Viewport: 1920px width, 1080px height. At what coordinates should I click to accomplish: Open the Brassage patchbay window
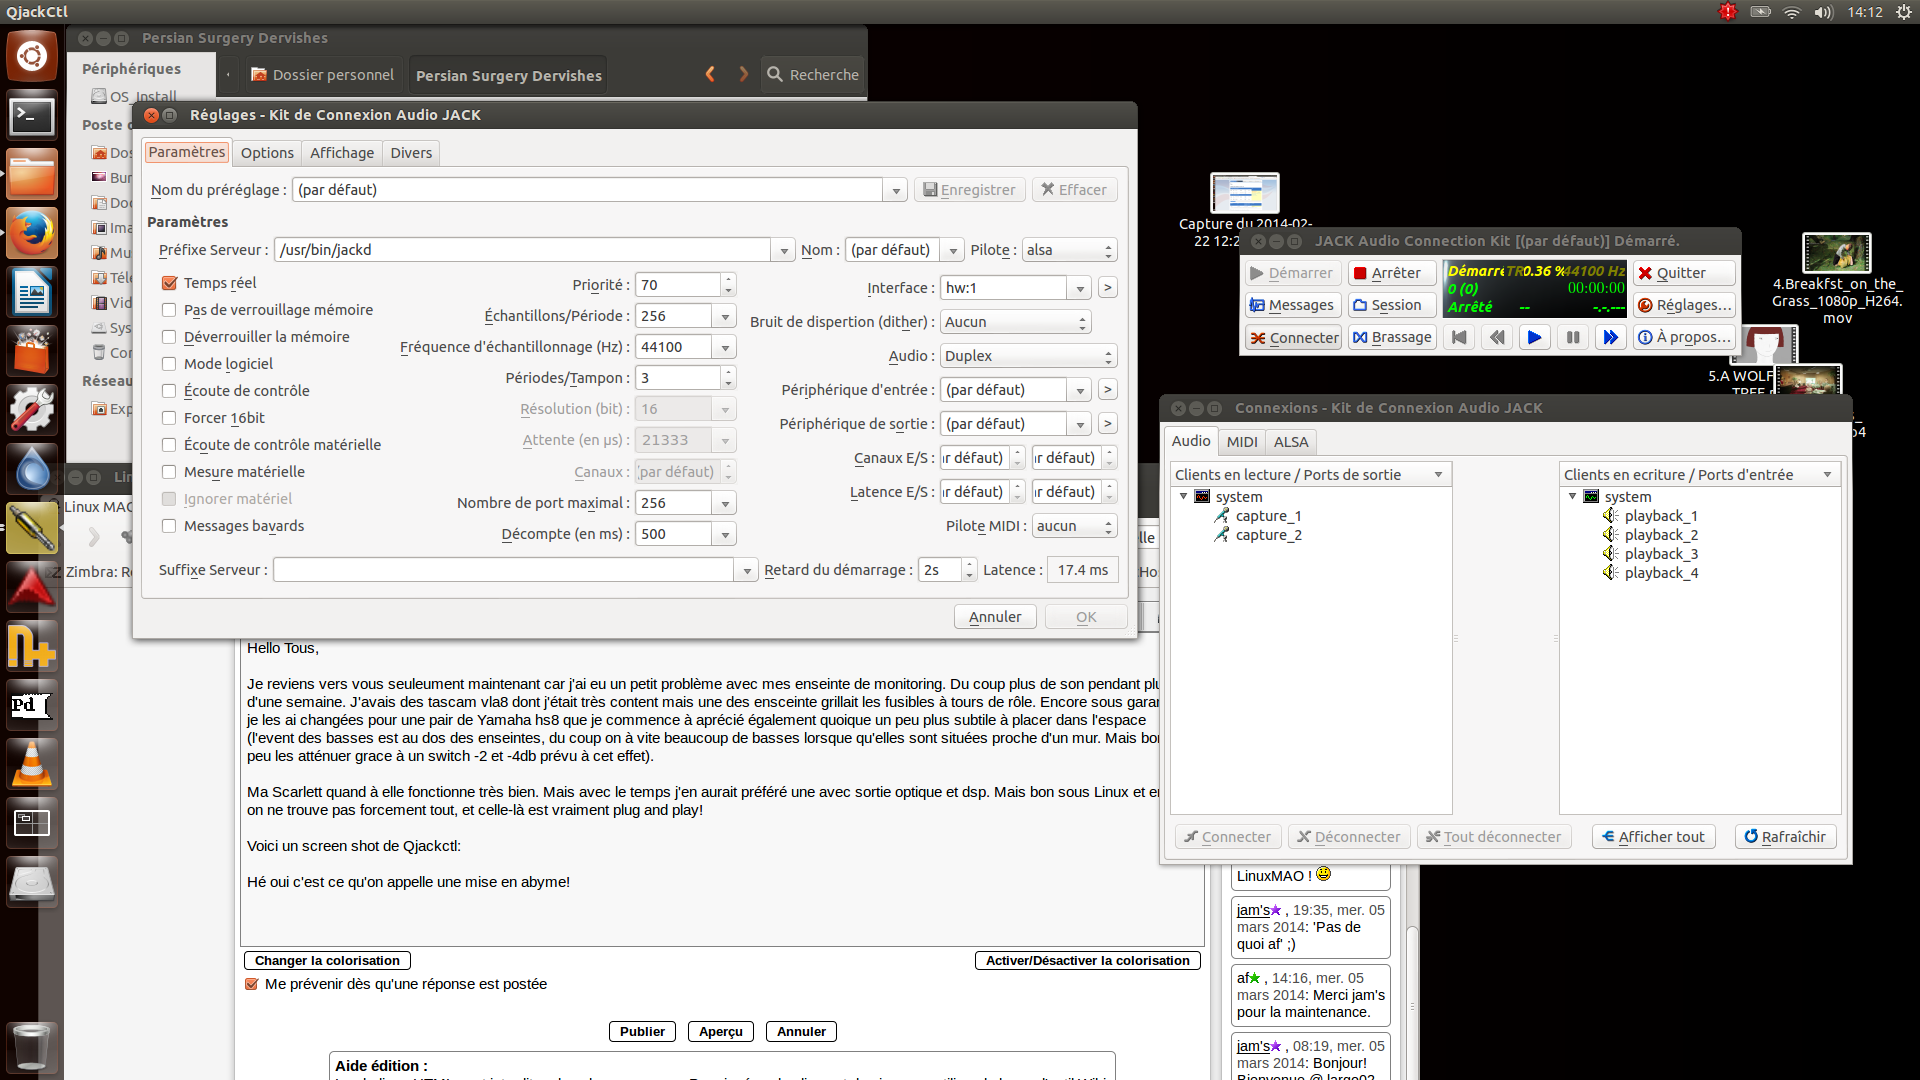pos(1392,338)
